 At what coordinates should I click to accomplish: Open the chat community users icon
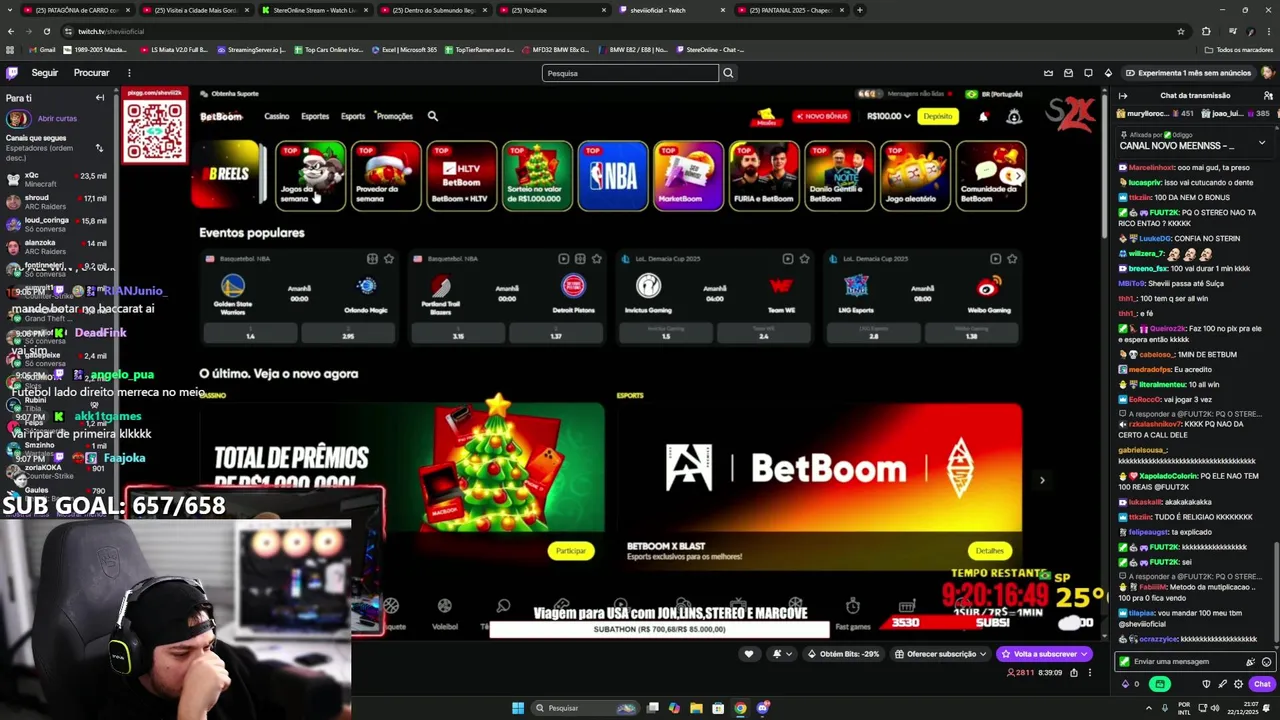coord(1268,96)
